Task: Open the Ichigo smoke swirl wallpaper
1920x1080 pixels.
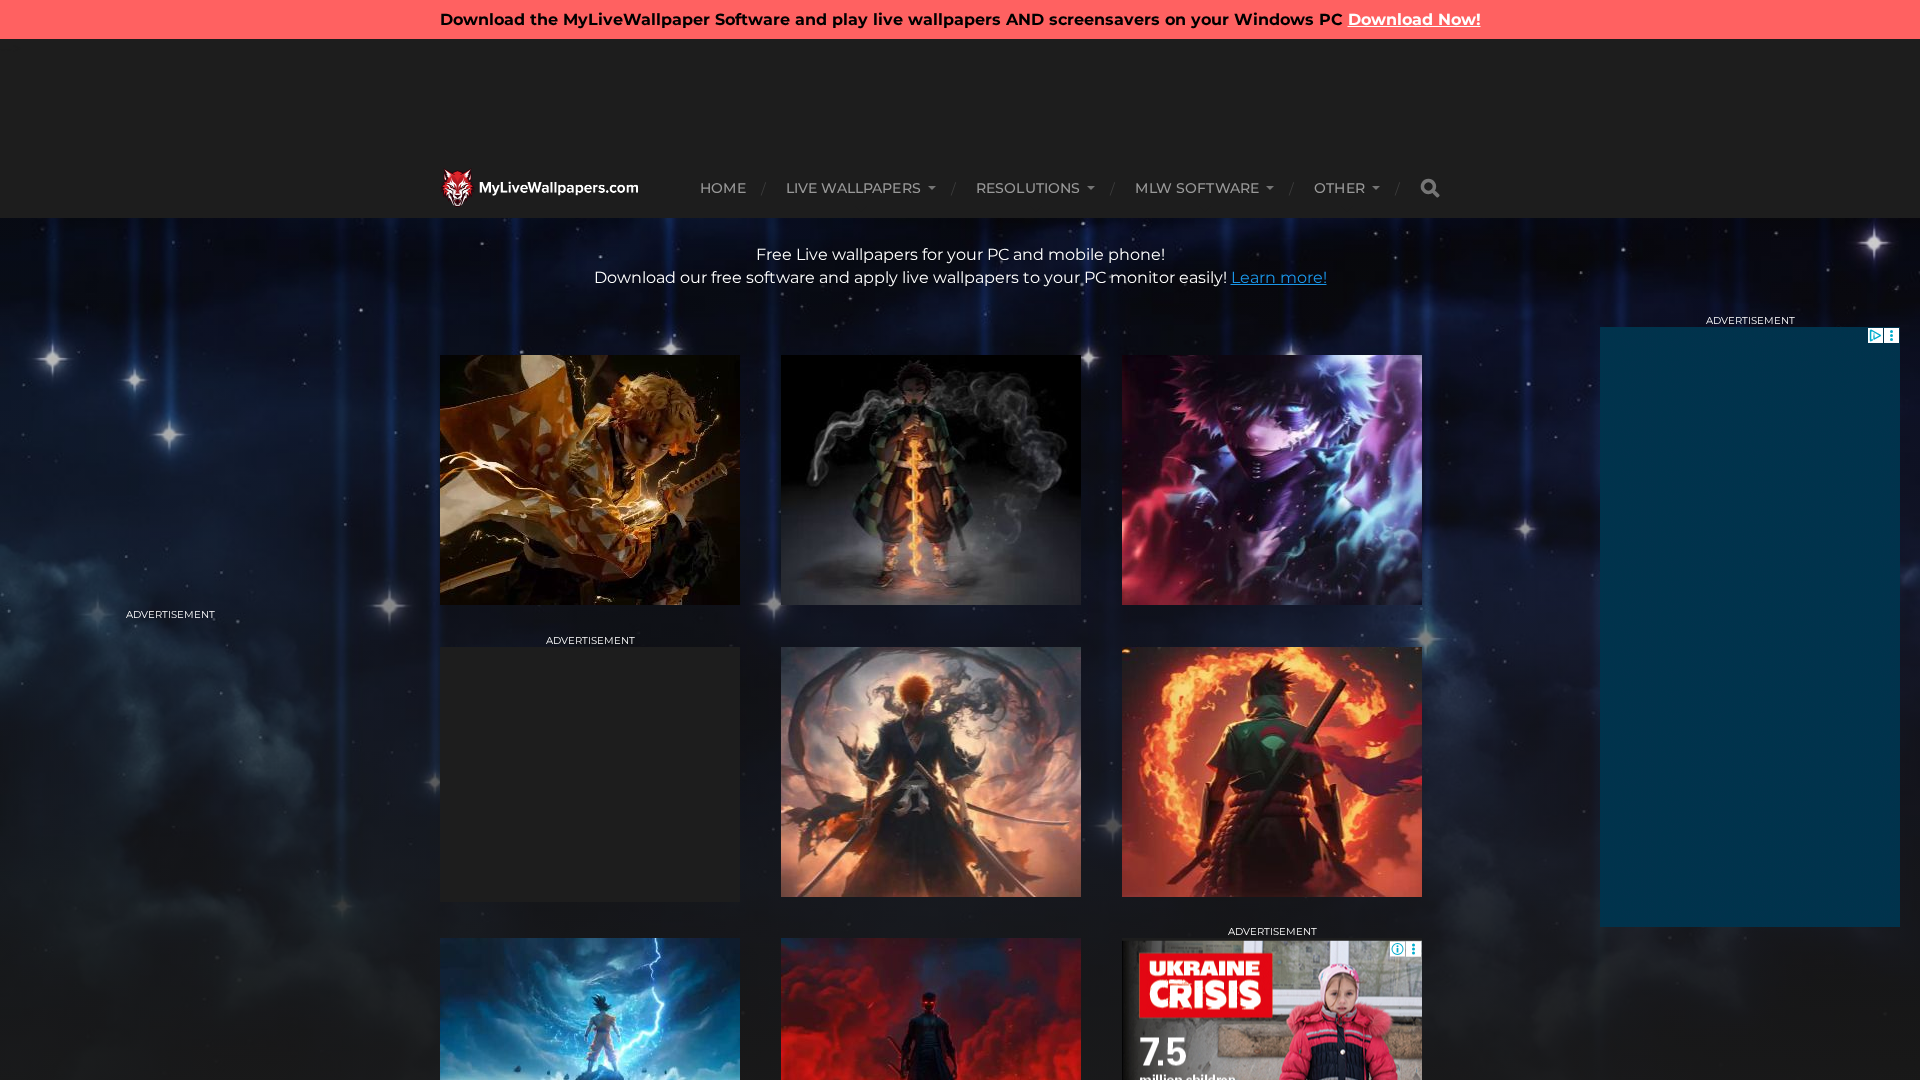Action: point(930,772)
